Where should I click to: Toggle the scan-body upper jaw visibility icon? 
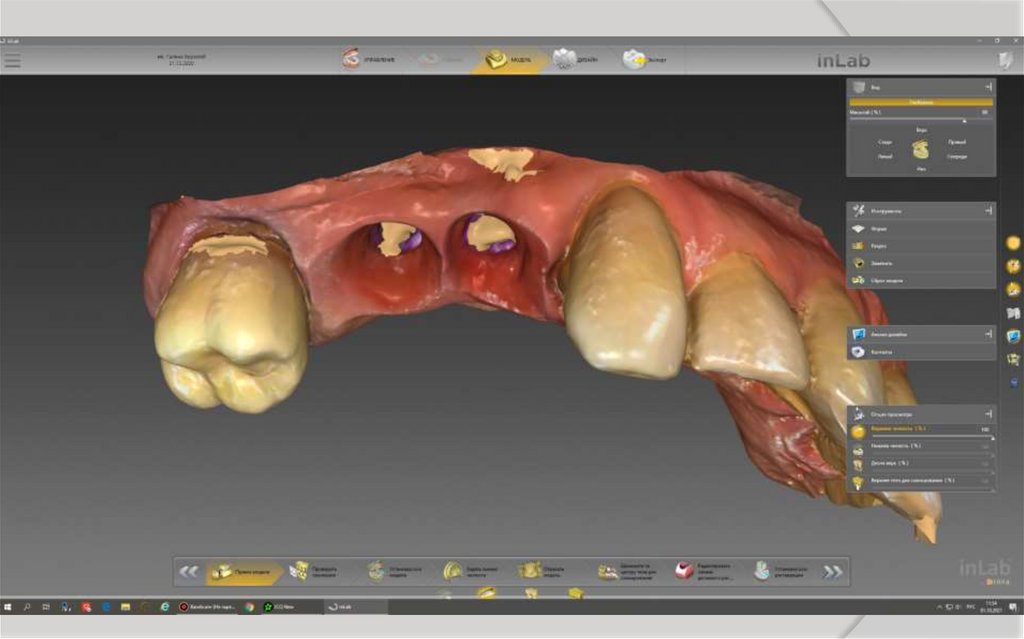point(858,483)
